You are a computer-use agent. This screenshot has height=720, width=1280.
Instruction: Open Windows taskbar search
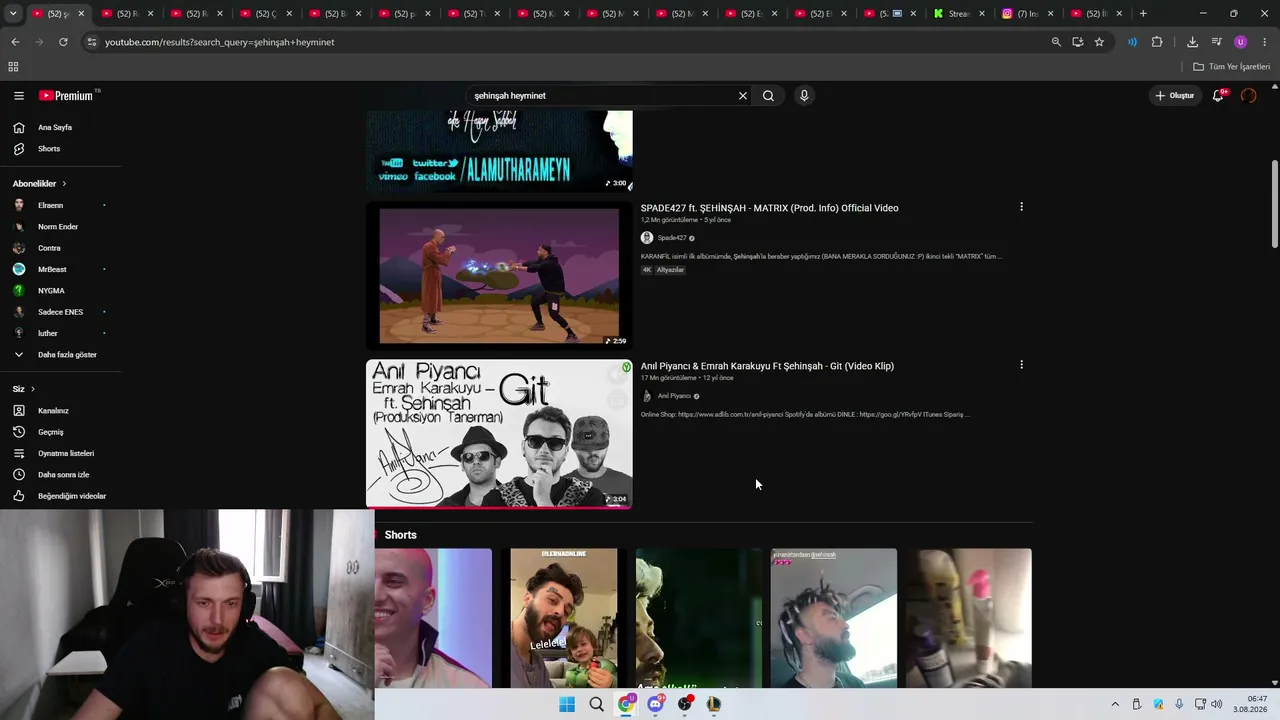coord(596,704)
